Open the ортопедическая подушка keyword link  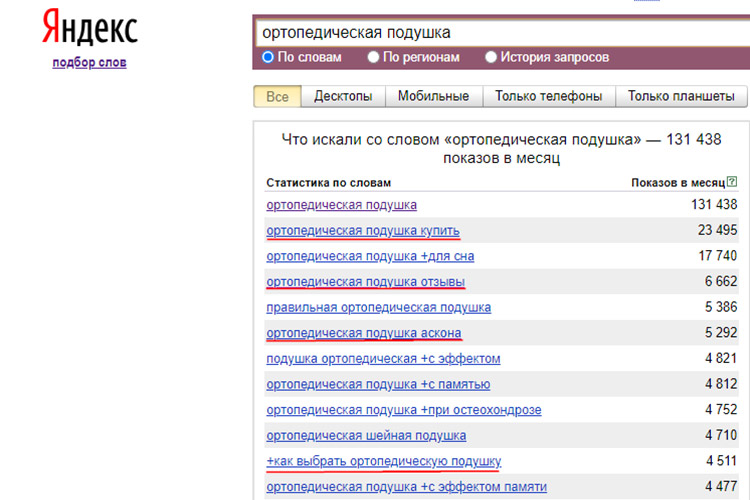coord(342,205)
